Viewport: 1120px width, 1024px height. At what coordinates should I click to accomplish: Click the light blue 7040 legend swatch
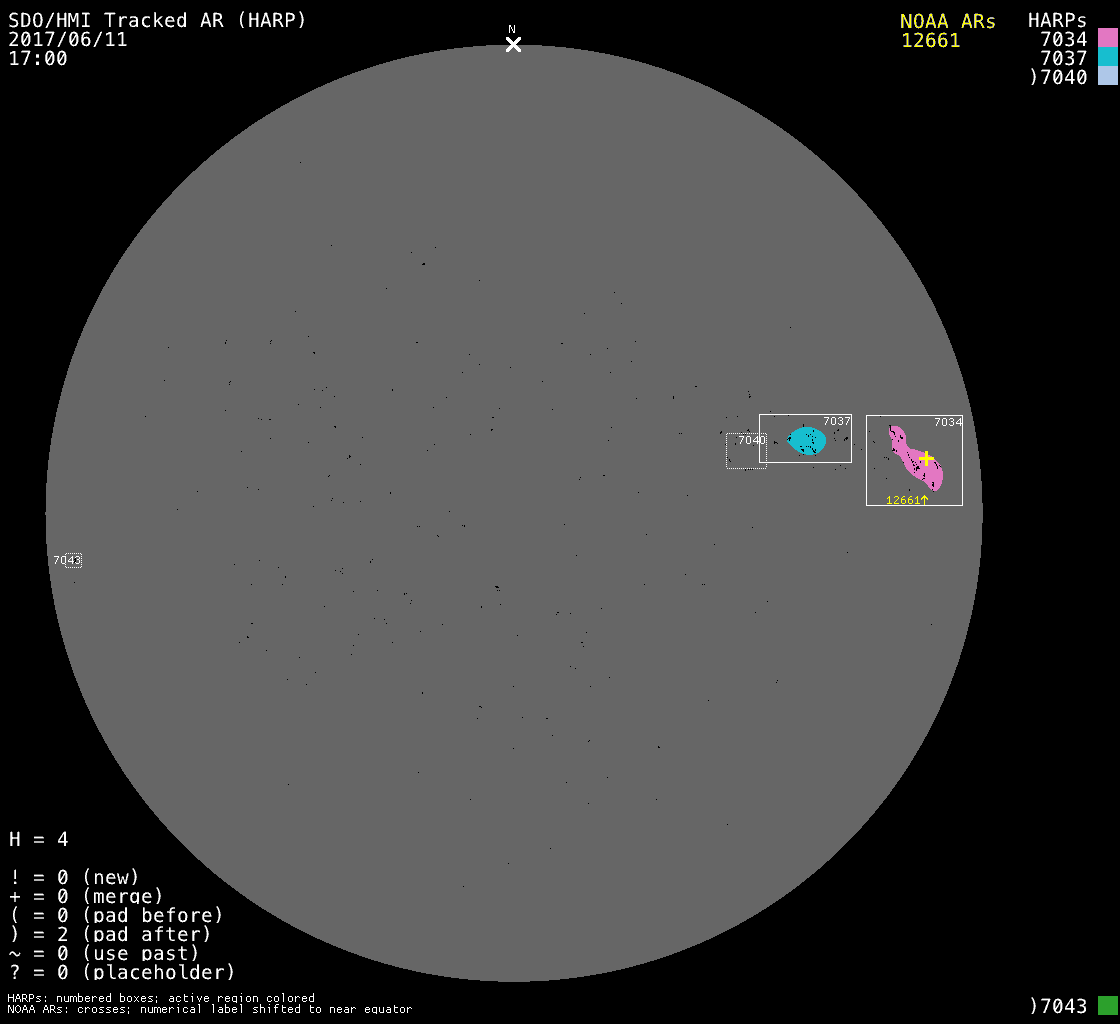(1107, 77)
